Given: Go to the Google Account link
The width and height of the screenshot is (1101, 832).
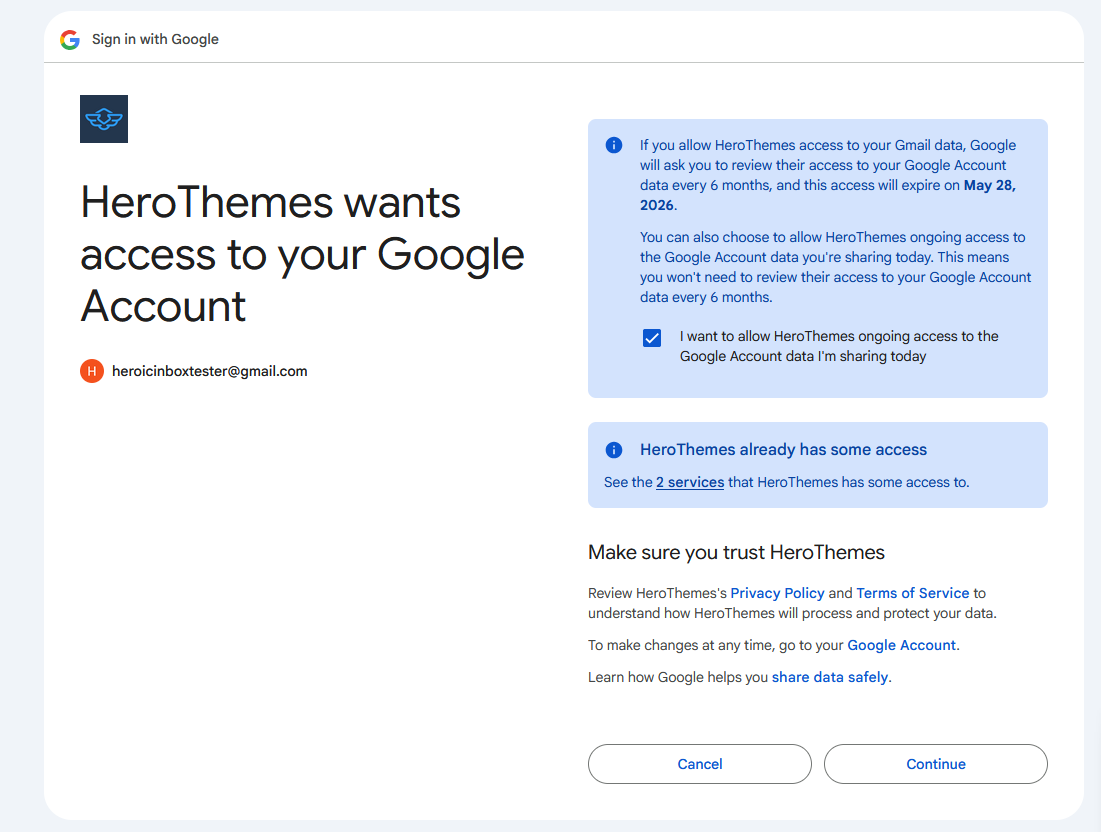Looking at the screenshot, I should coord(901,645).
